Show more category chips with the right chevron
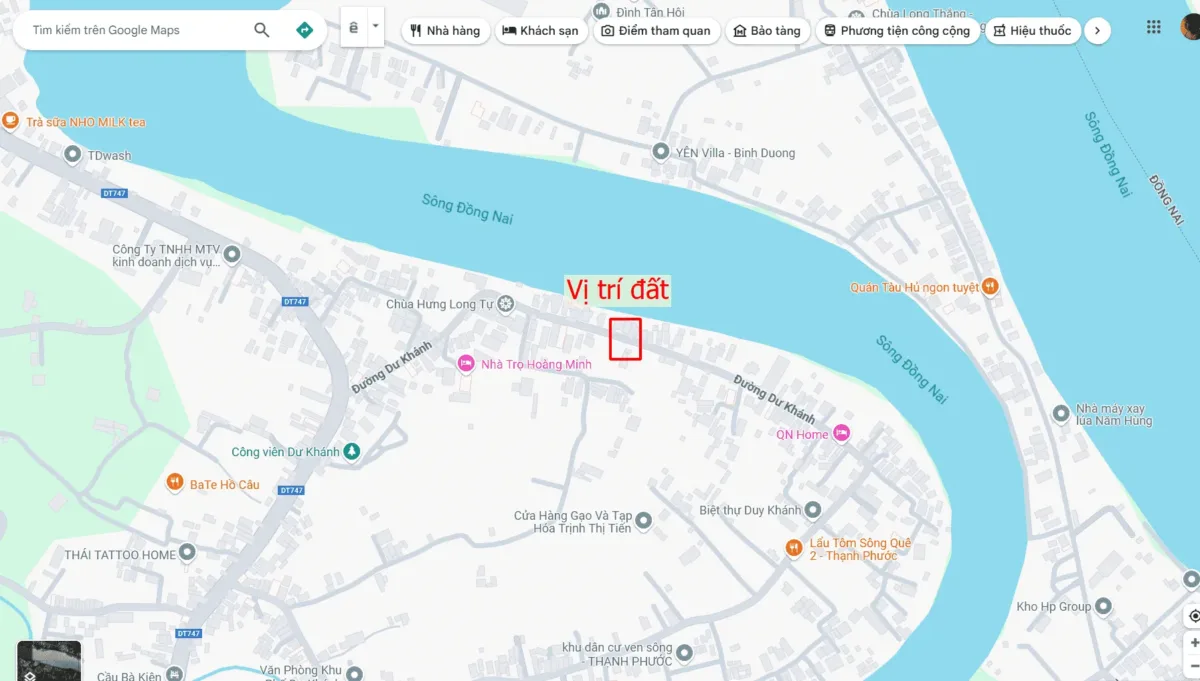The width and height of the screenshot is (1200, 681). (1097, 31)
